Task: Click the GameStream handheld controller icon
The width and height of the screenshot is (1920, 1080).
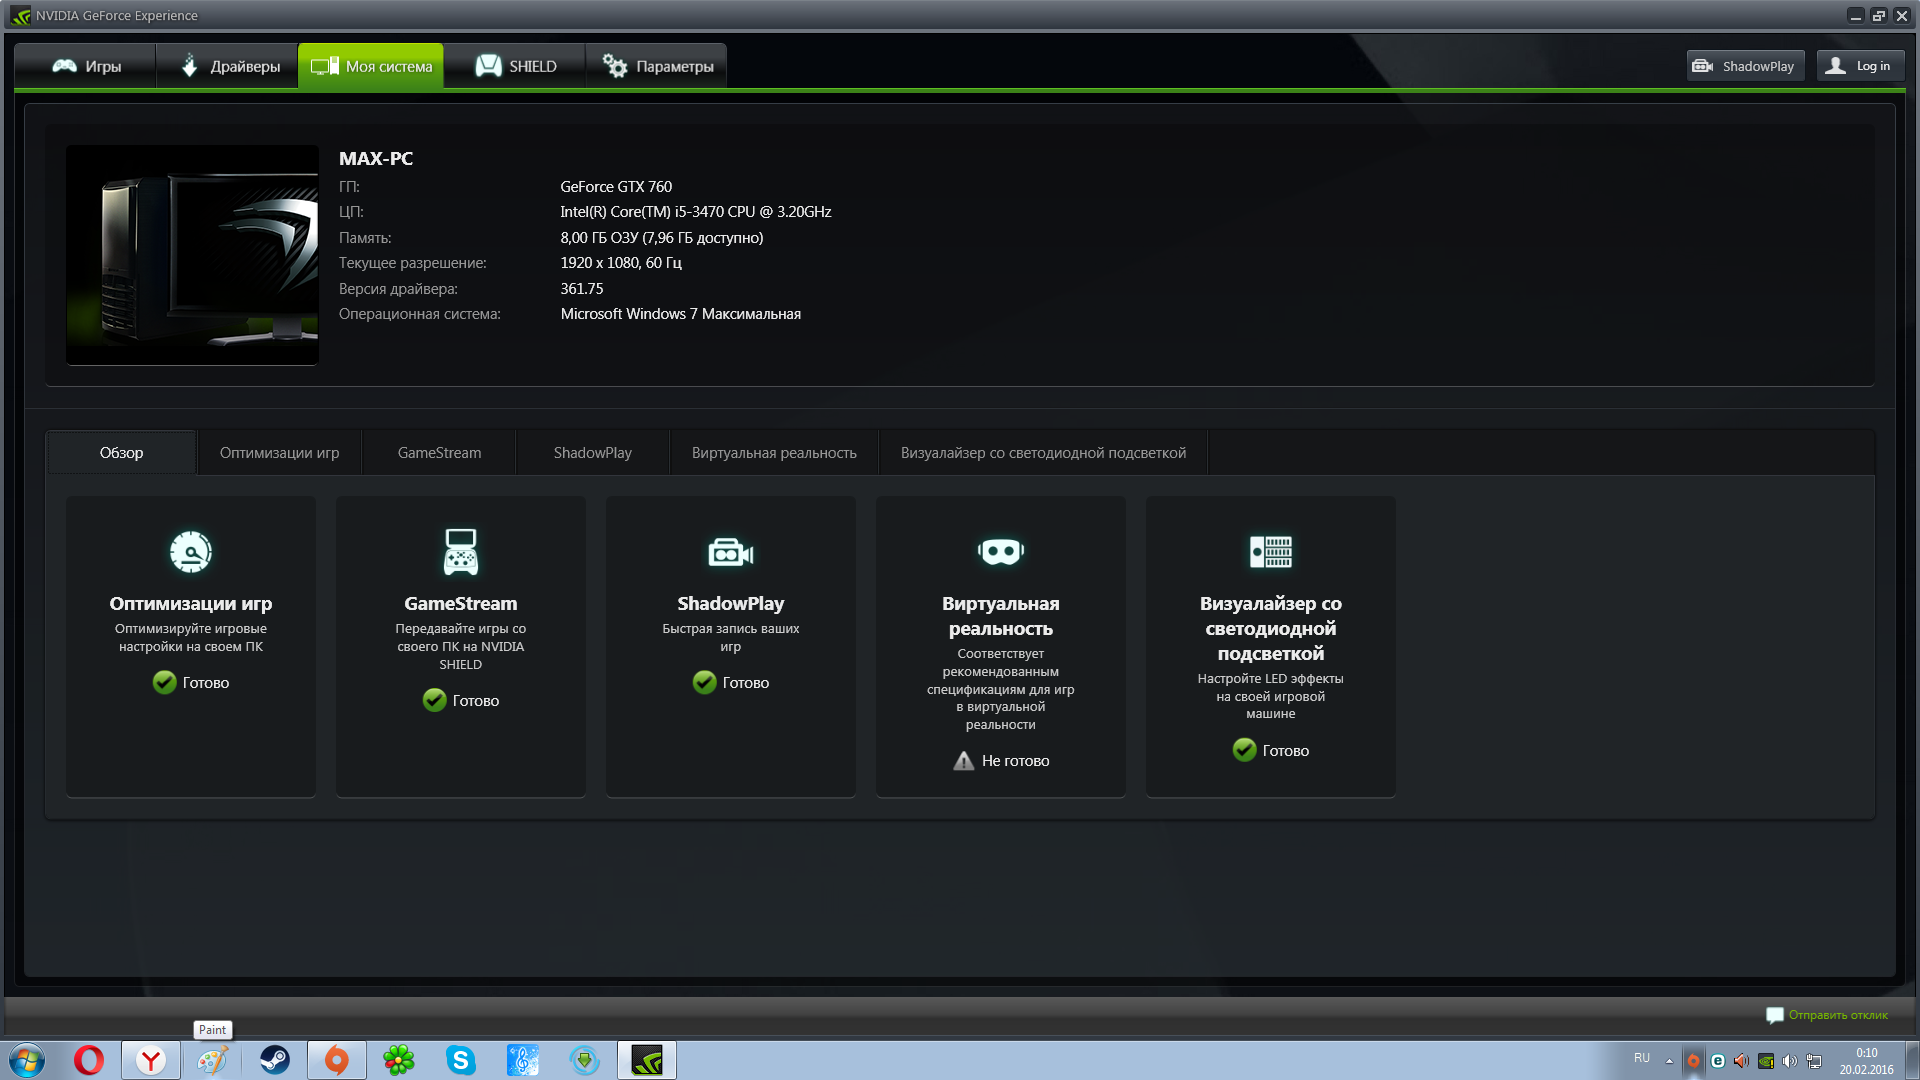Action: 461,552
